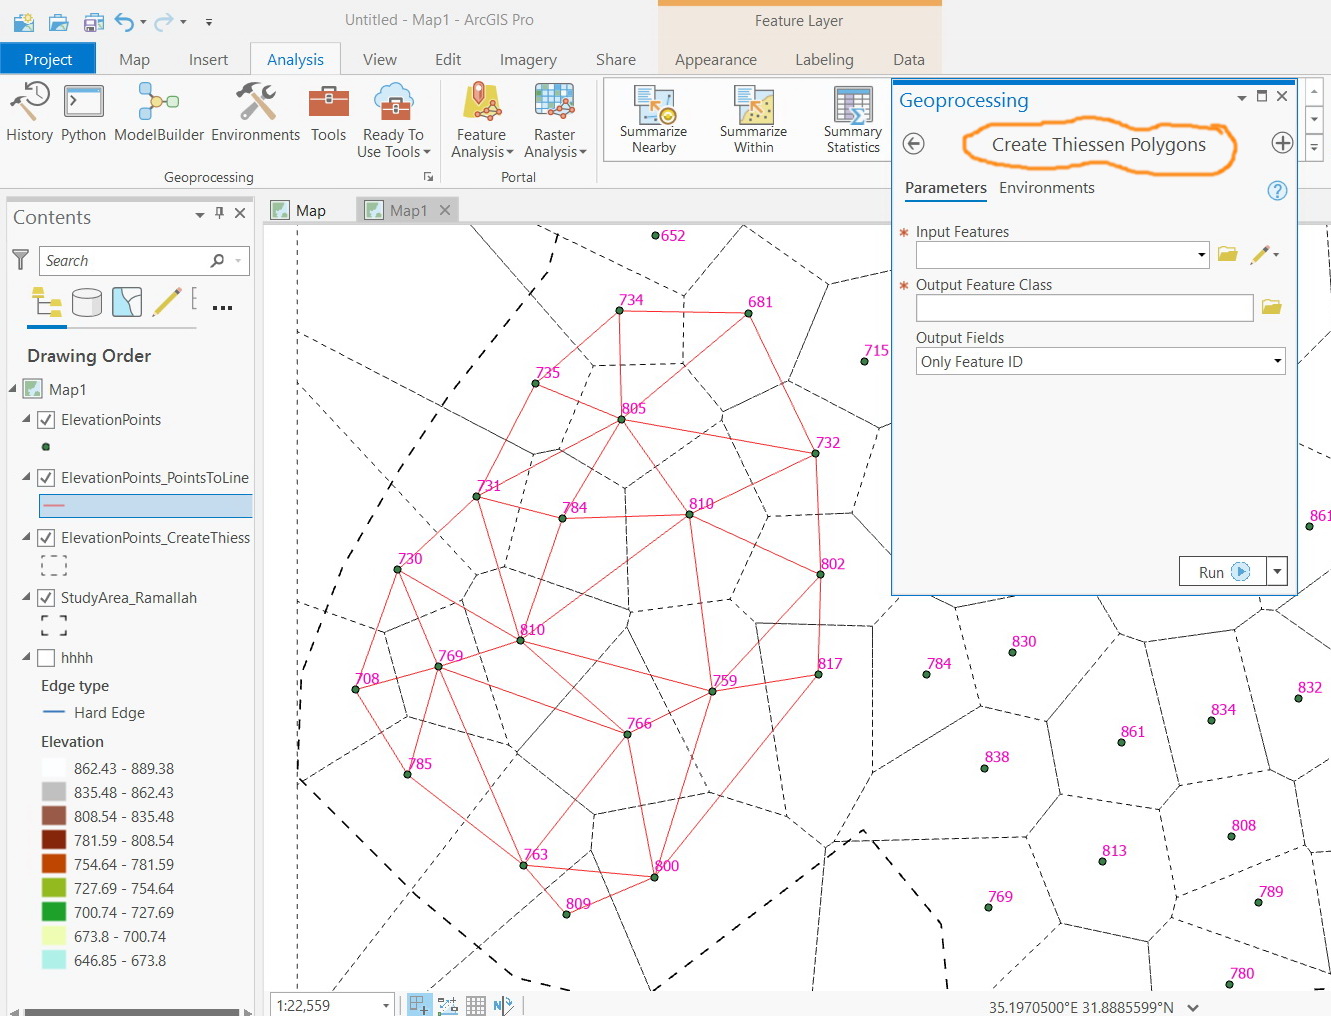The height and width of the screenshot is (1016, 1331).
Task: Switch to Environments tab in Geoprocessing
Action: (x=1046, y=188)
